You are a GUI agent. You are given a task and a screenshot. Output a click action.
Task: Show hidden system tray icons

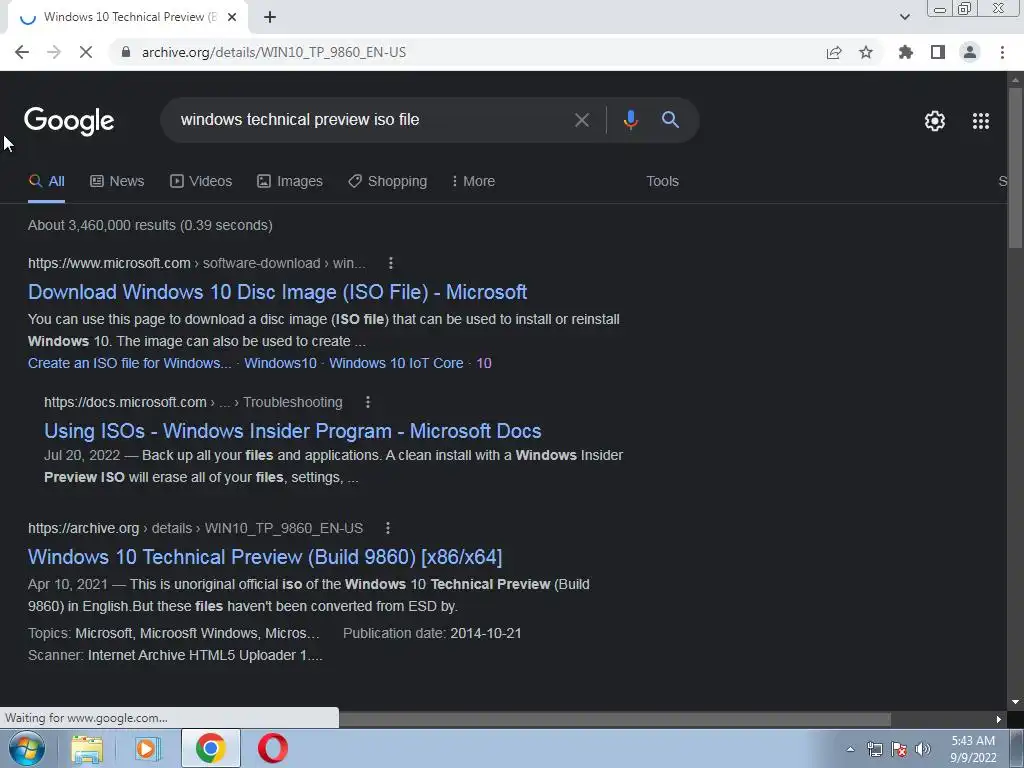tap(850, 749)
